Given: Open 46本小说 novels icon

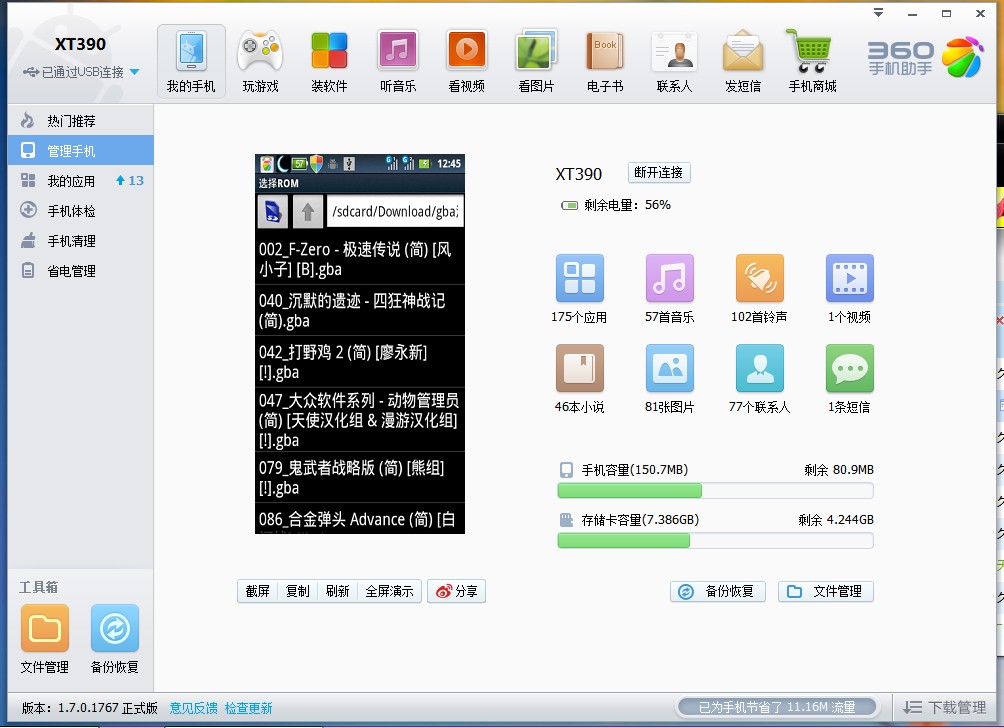Looking at the screenshot, I should 579,368.
